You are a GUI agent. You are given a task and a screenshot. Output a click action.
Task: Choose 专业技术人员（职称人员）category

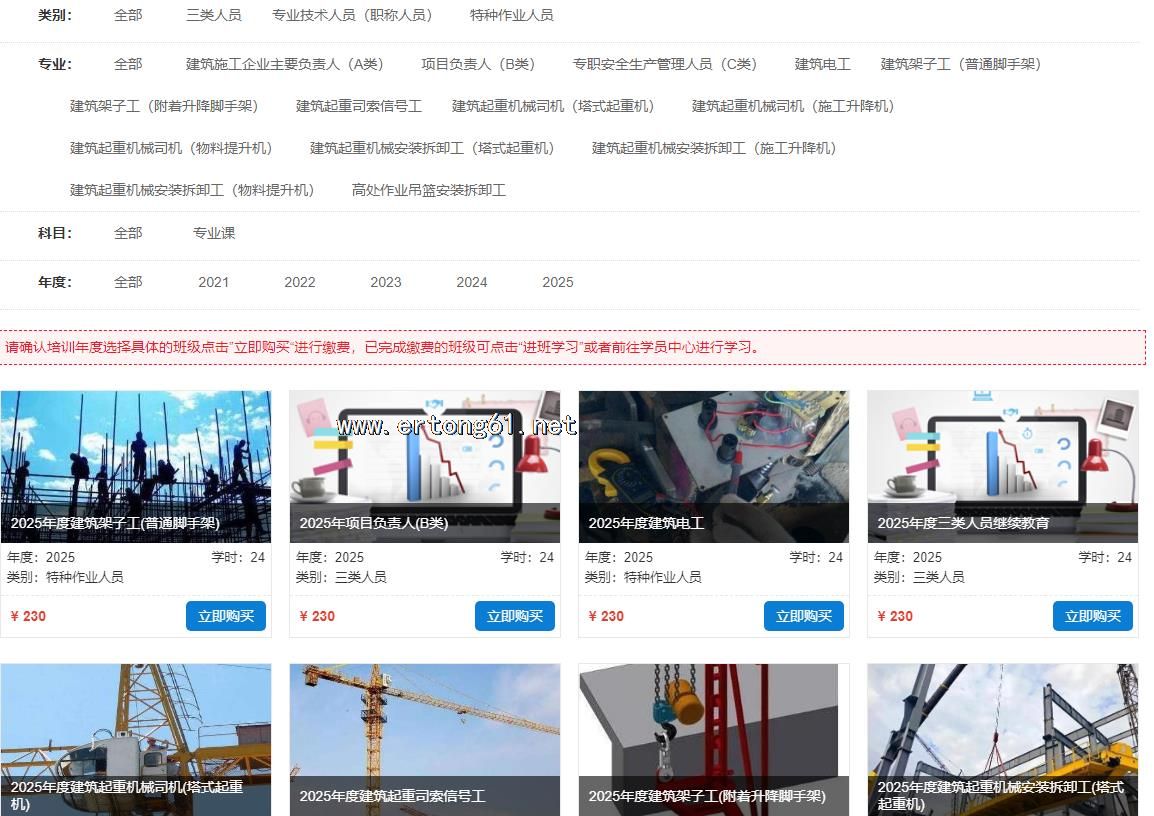[x=355, y=15]
